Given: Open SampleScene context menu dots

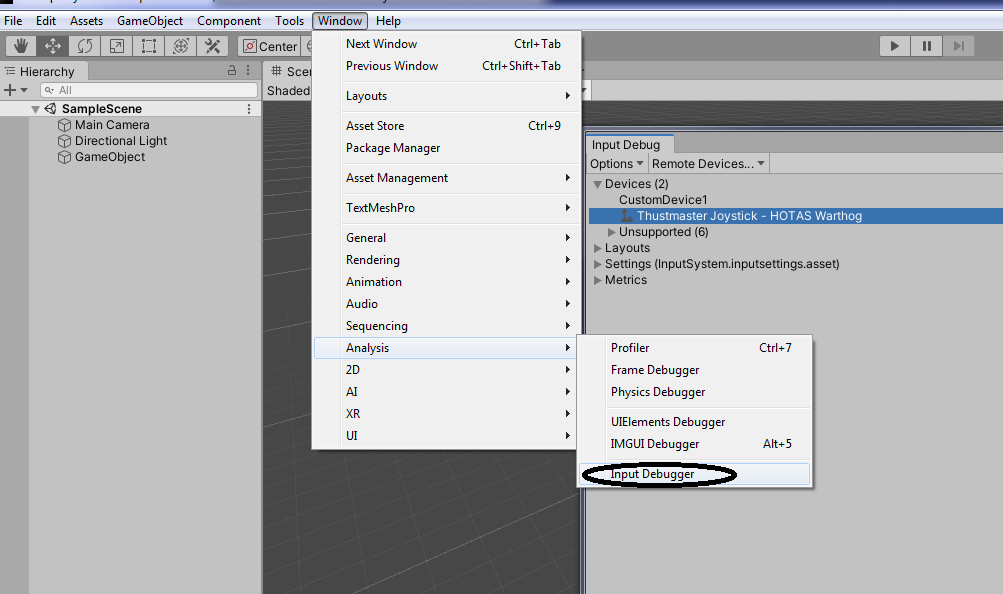Looking at the screenshot, I should point(249,109).
